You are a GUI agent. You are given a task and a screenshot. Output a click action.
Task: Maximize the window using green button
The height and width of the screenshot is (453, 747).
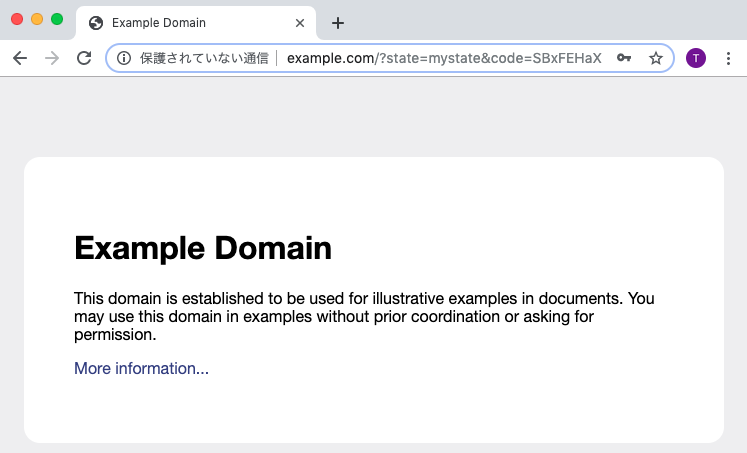[57, 19]
